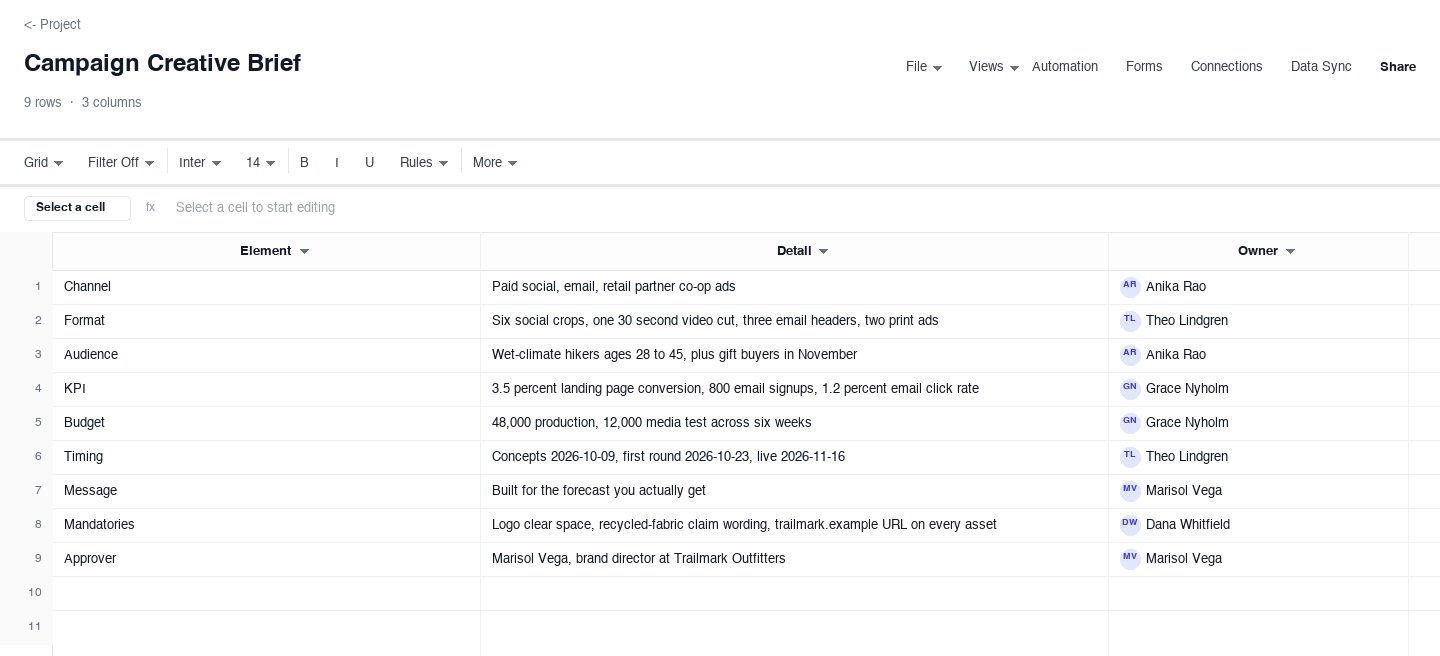The image size is (1440, 656).
Task: Select the 'Format' cell
Action: [266, 321]
